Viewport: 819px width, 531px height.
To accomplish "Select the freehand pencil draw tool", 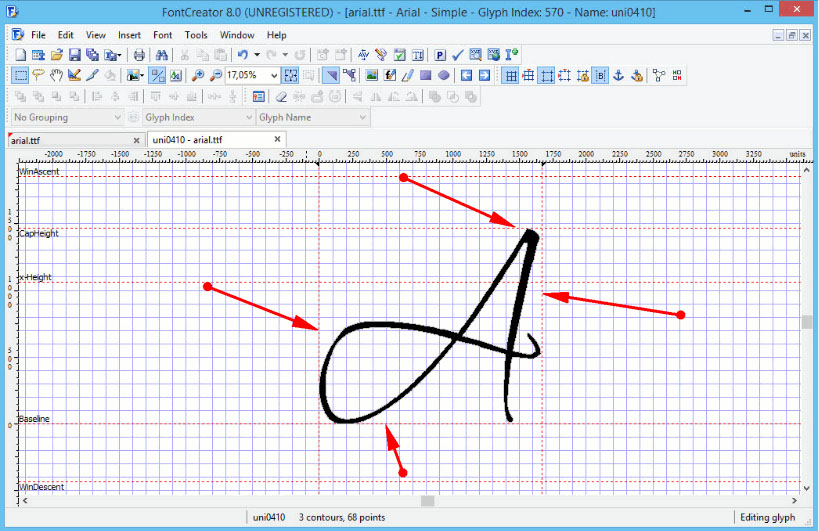I will (407, 76).
